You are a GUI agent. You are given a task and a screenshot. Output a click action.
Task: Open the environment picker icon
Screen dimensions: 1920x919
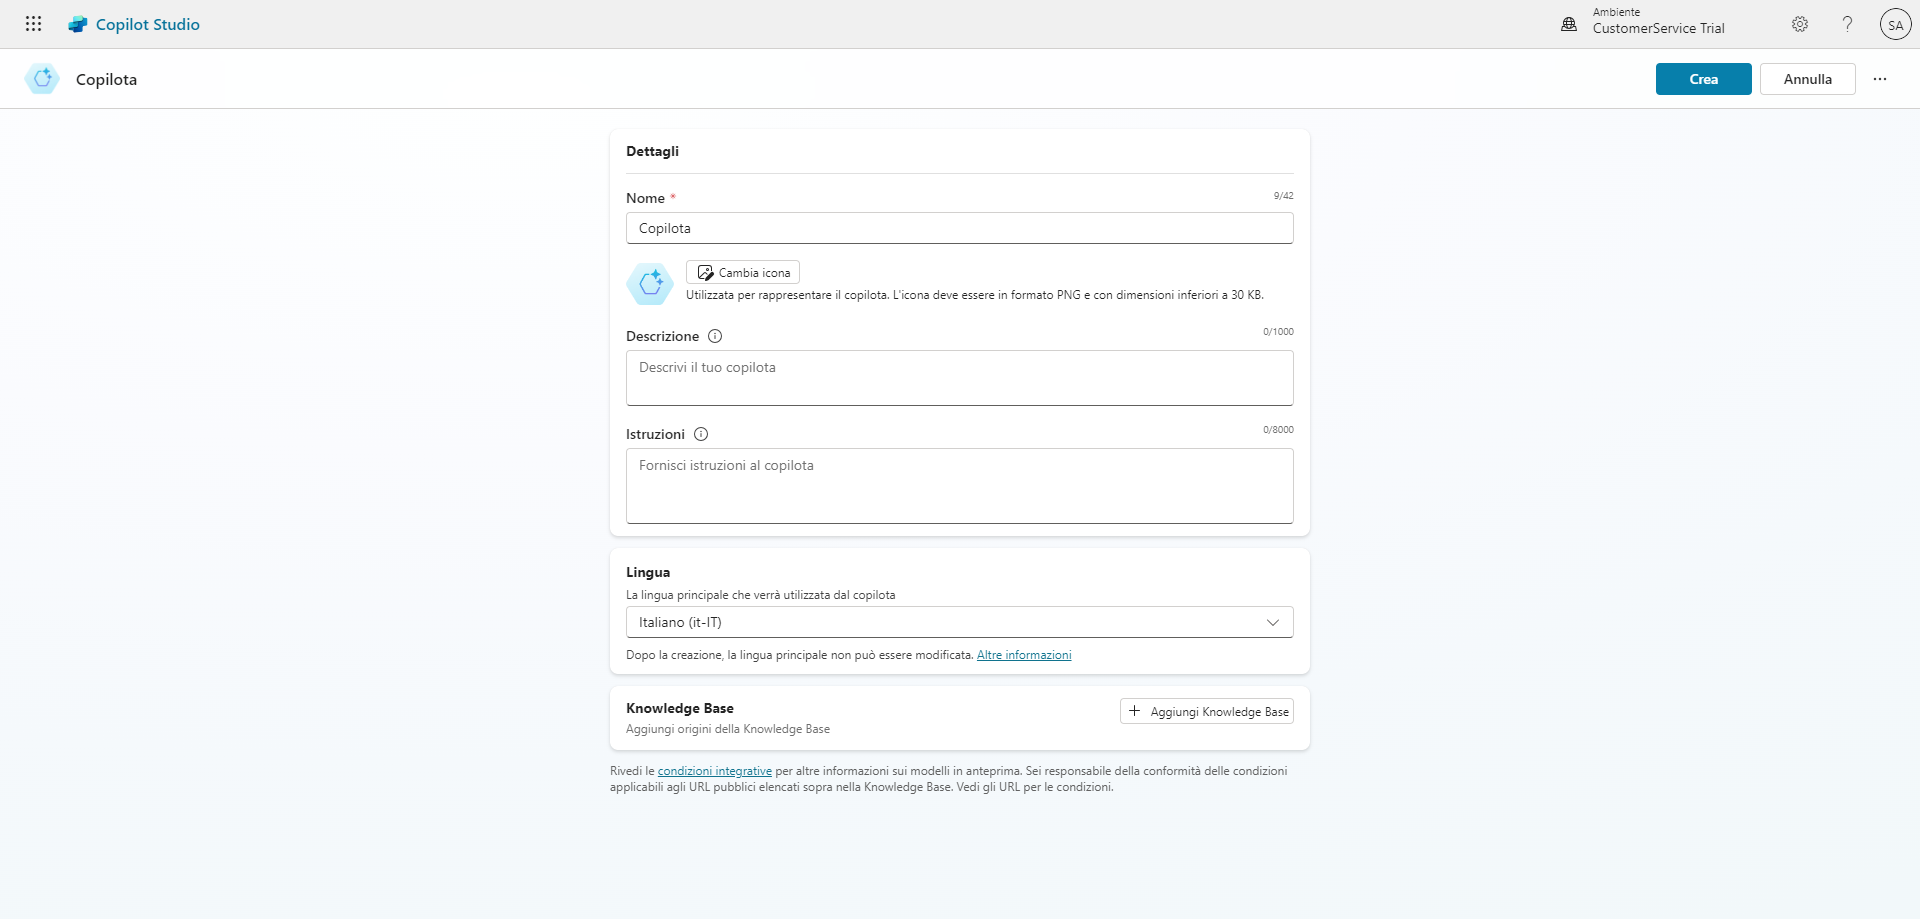(x=1569, y=24)
